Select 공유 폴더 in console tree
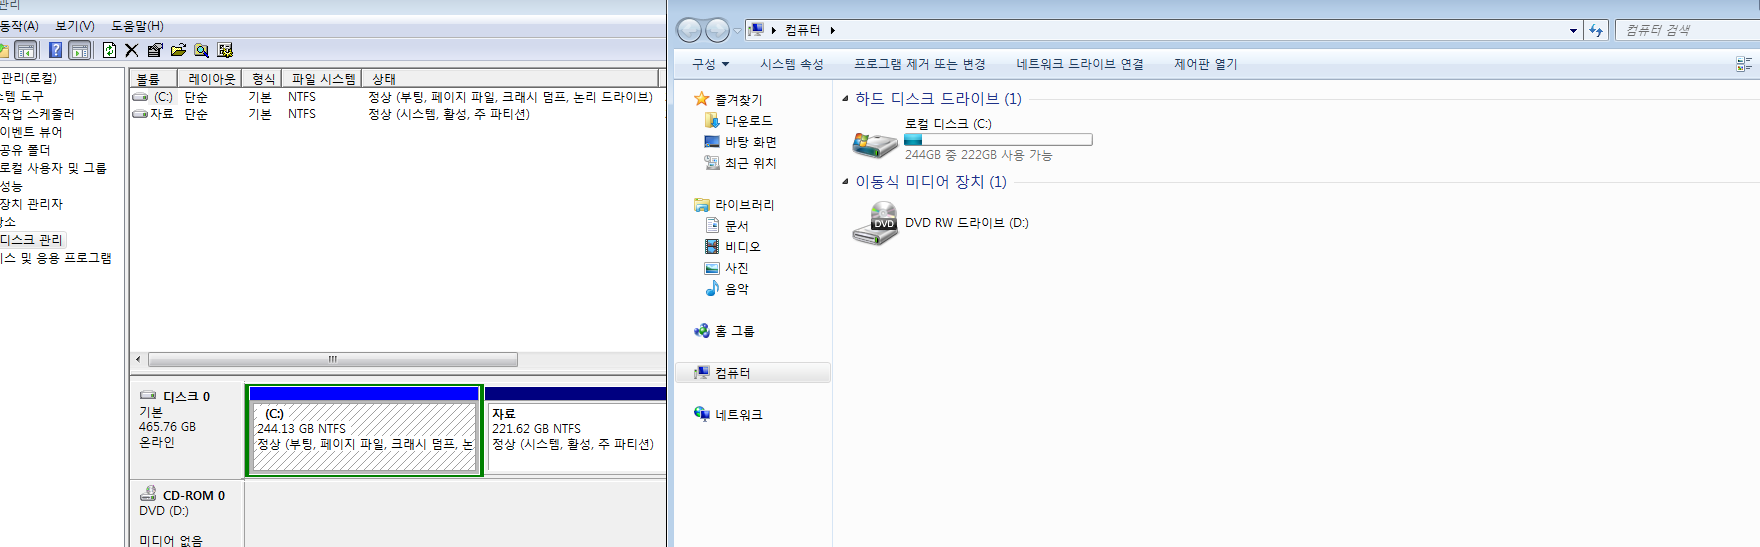1760x547 pixels. [x=25, y=150]
